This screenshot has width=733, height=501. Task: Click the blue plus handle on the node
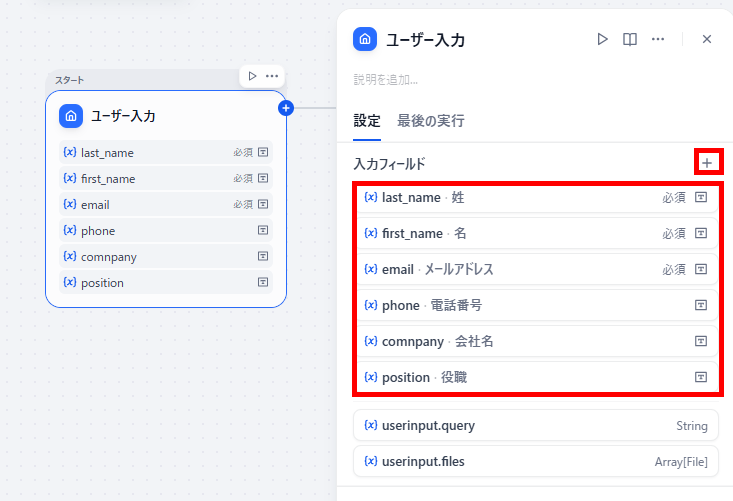coord(286,108)
